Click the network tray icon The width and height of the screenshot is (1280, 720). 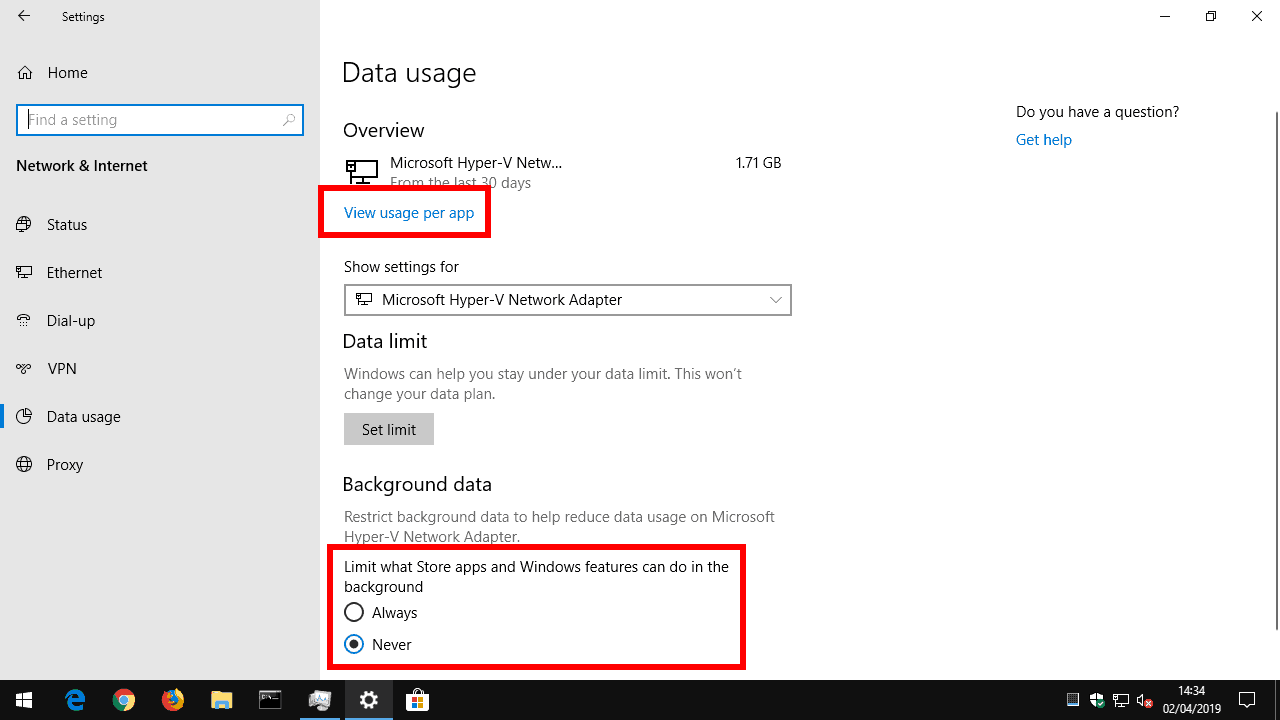point(1121,700)
